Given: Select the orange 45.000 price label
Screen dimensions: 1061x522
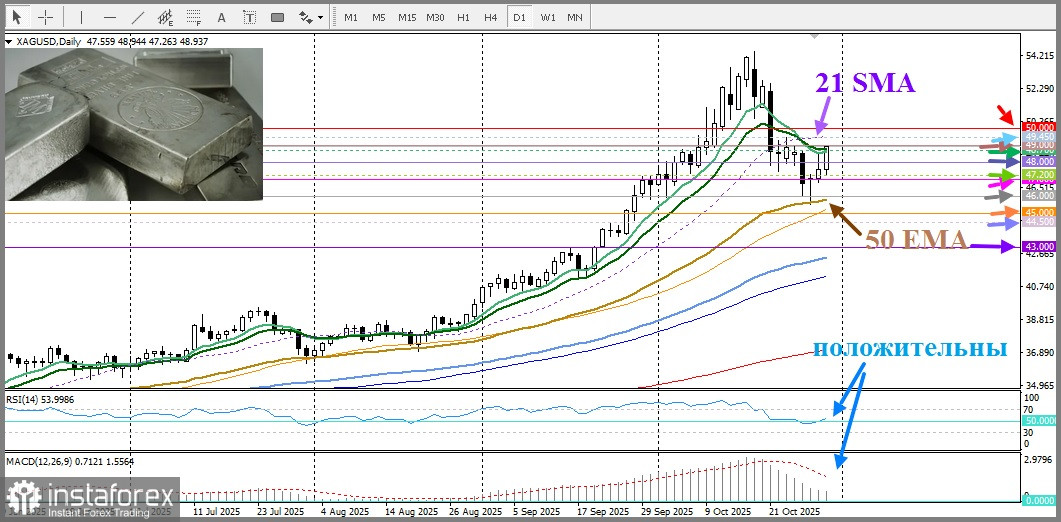Looking at the screenshot, I should (x=1039, y=212).
